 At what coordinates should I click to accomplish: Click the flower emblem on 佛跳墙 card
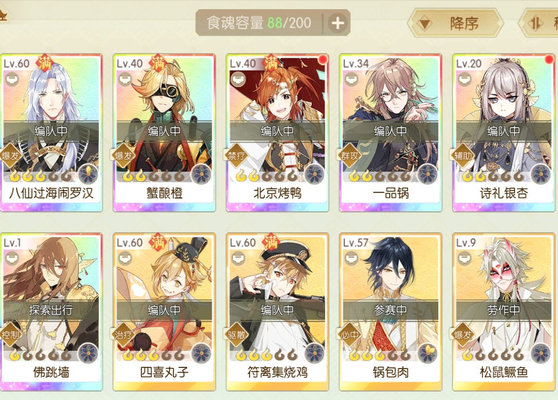coord(88,353)
